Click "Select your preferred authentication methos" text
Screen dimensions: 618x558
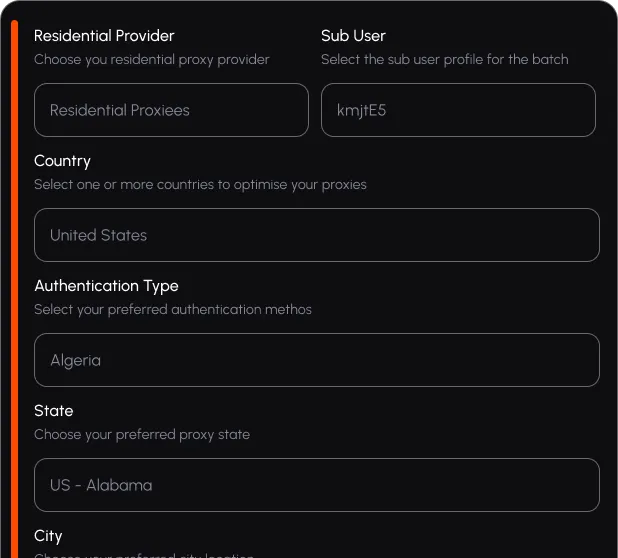point(173,310)
